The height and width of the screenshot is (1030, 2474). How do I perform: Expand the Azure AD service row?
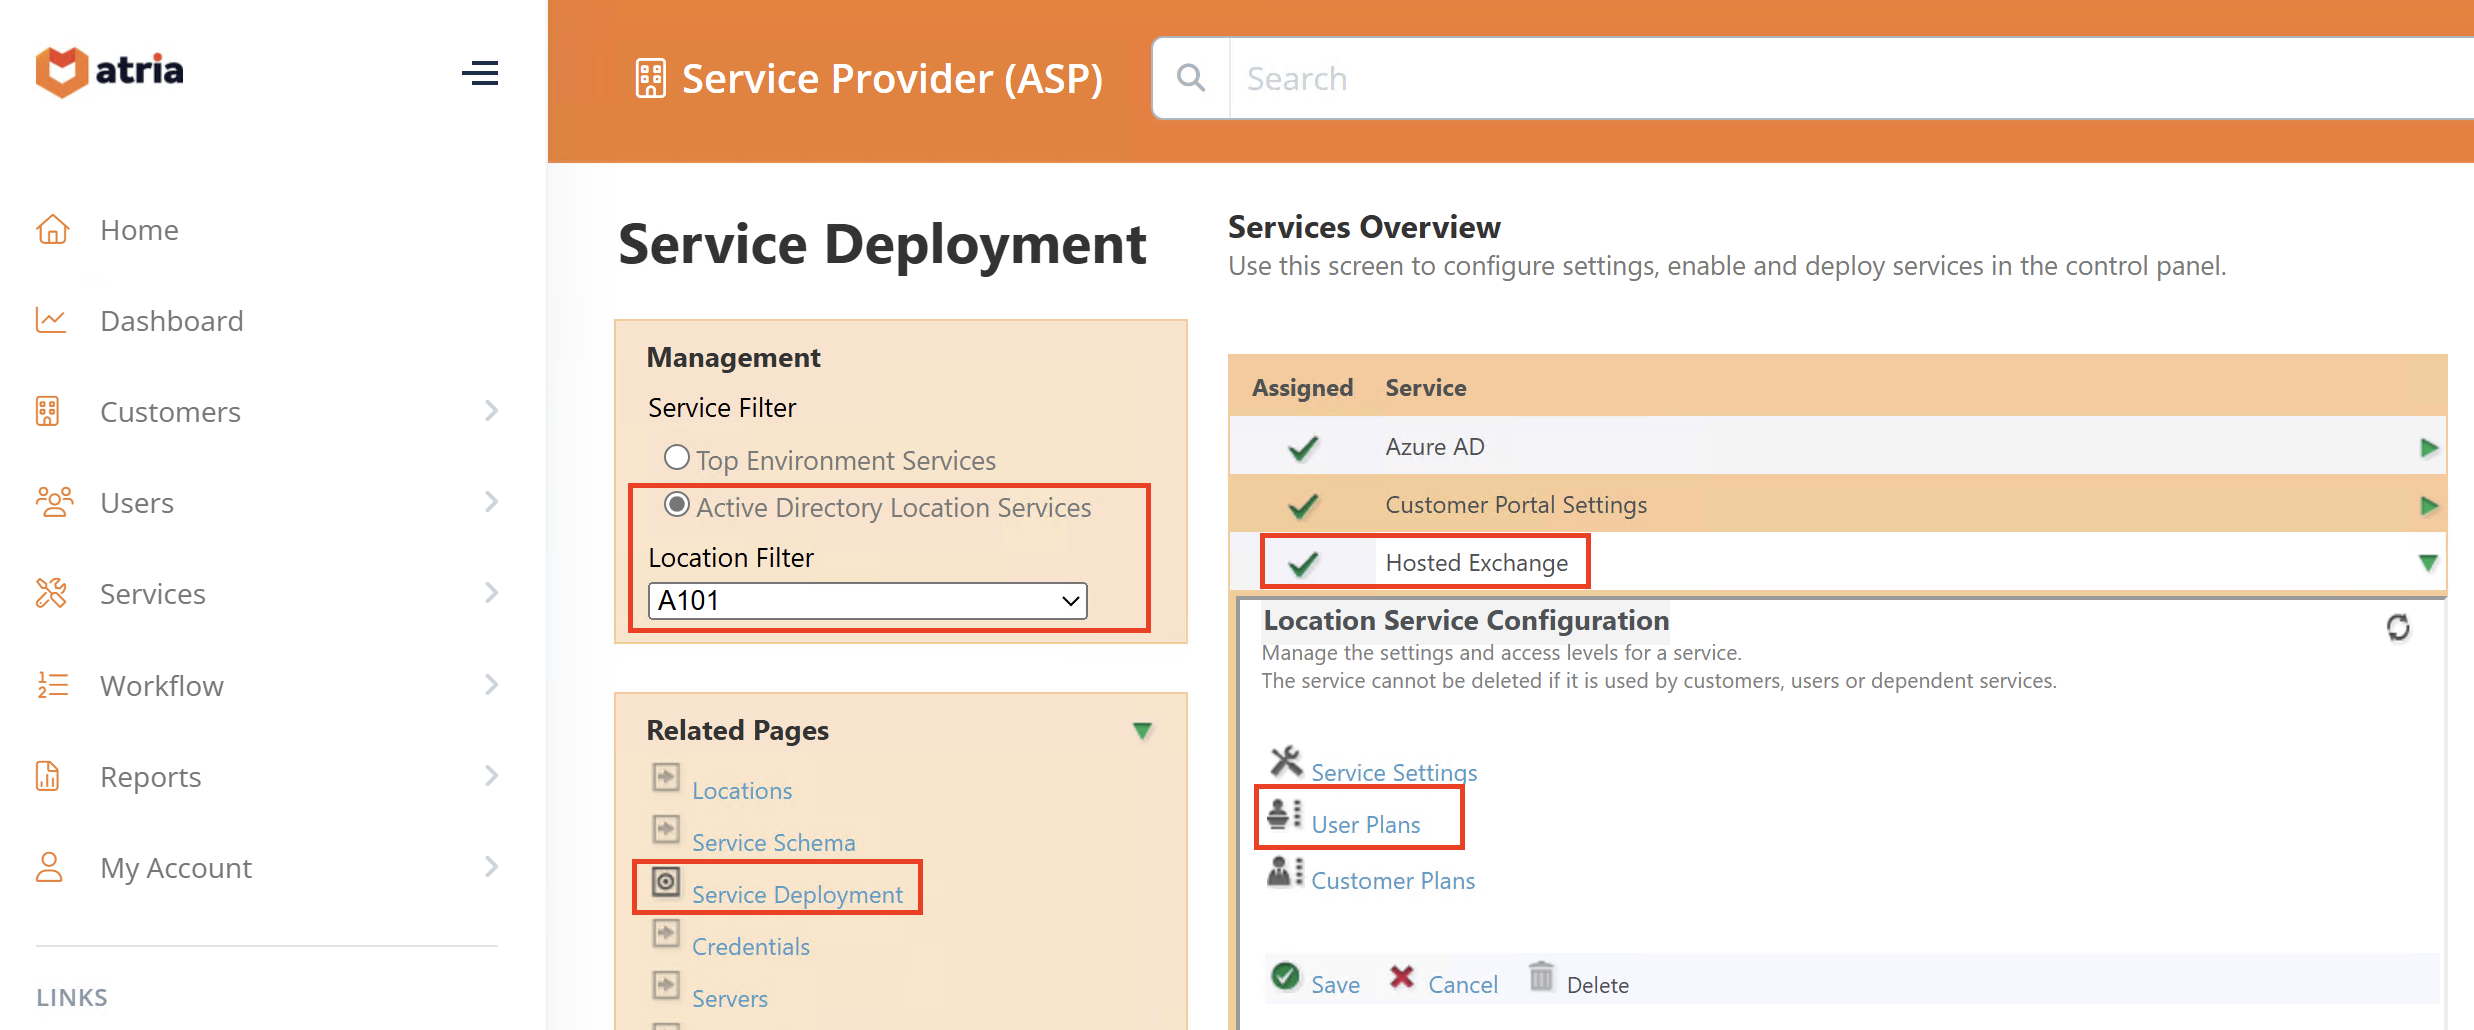click(x=2430, y=447)
